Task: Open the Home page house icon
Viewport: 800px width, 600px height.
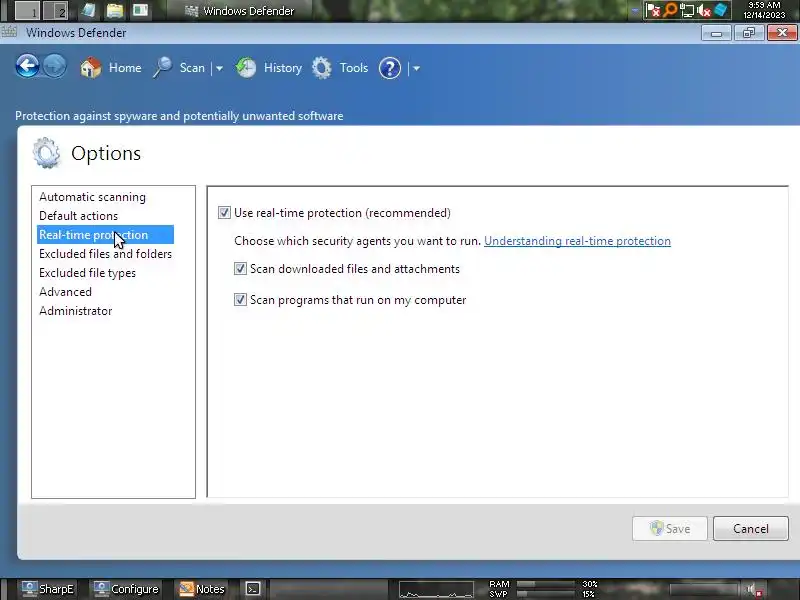Action: click(x=91, y=68)
